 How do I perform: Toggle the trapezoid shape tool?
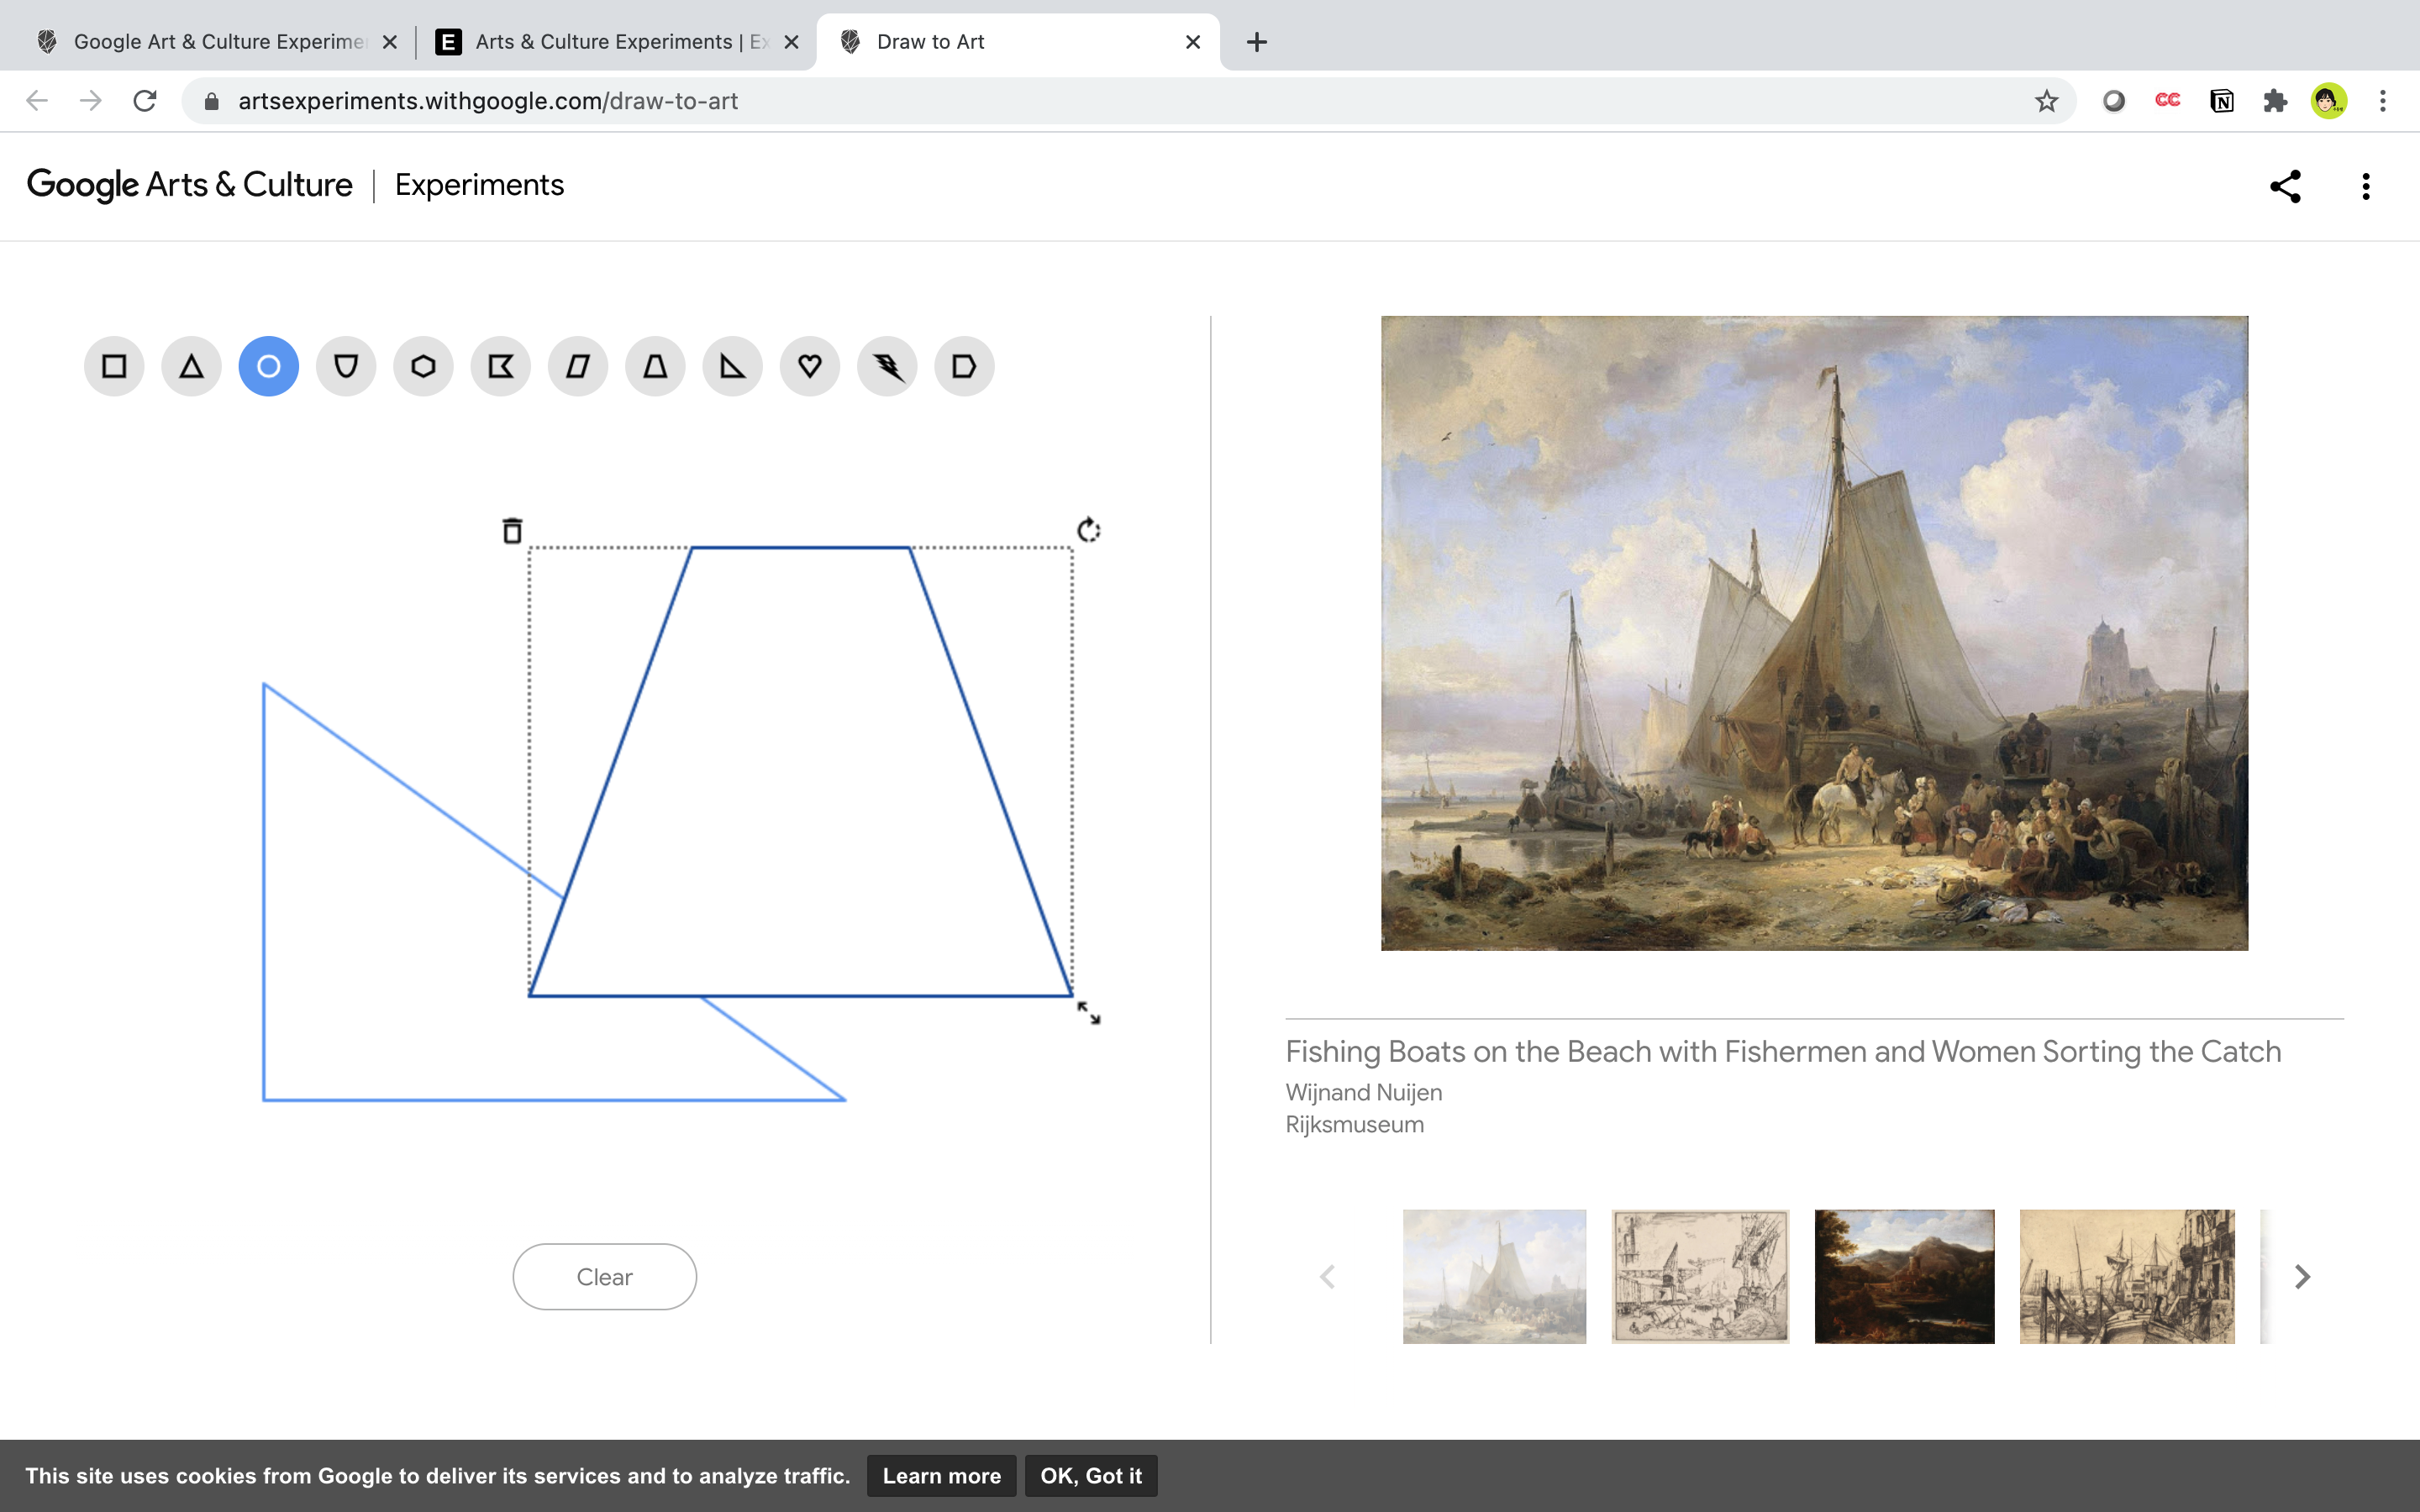pos(655,367)
